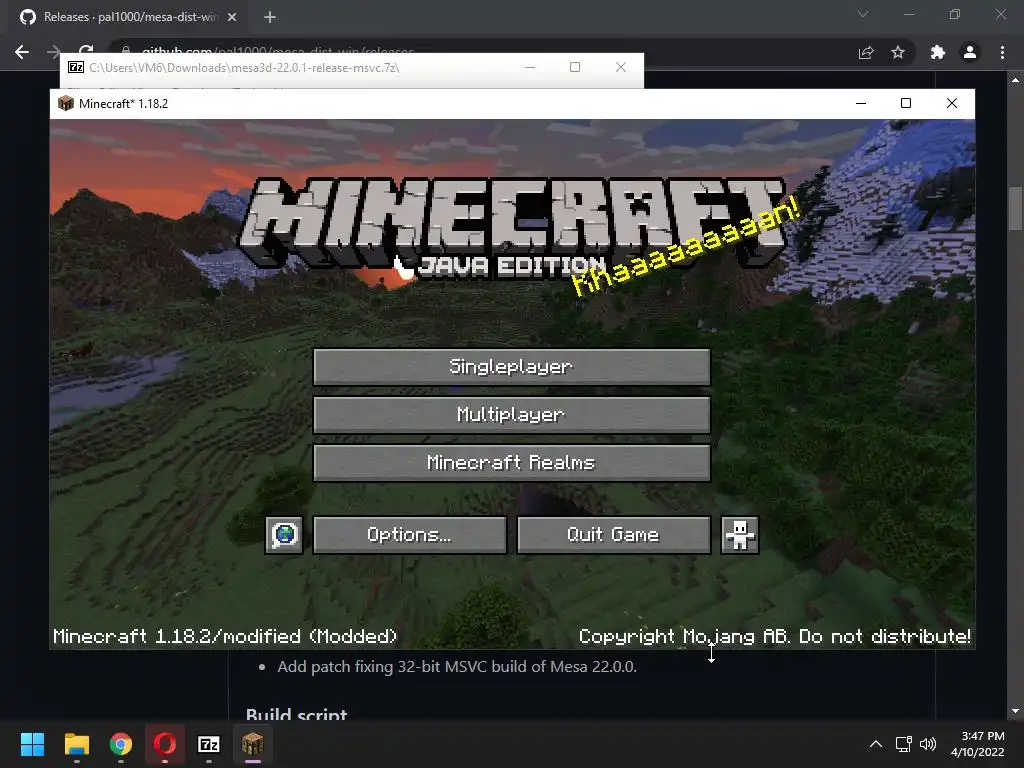Screen dimensions: 1024x768
Task: Open the clock showing 3:47 PM
Action: coord(978,744)
